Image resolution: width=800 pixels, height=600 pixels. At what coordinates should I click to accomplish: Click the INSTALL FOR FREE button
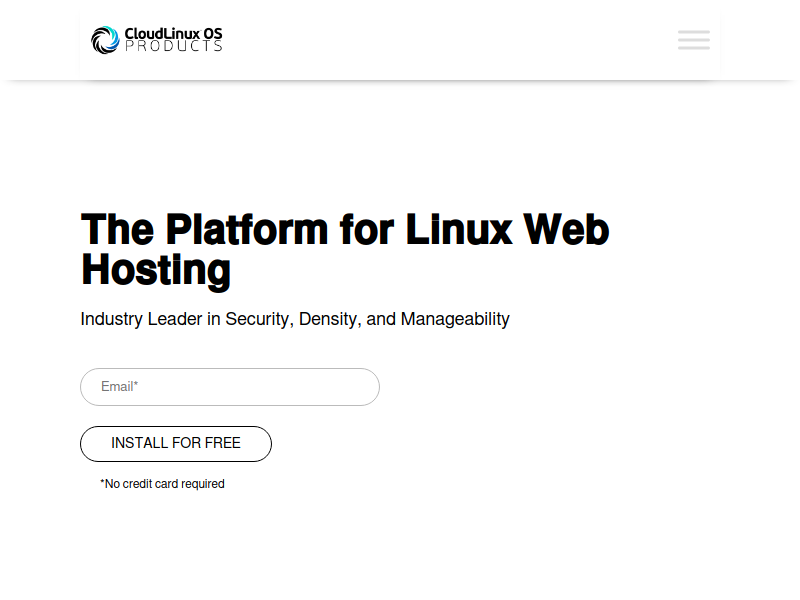pyautogui.click(x=176, y=443)
